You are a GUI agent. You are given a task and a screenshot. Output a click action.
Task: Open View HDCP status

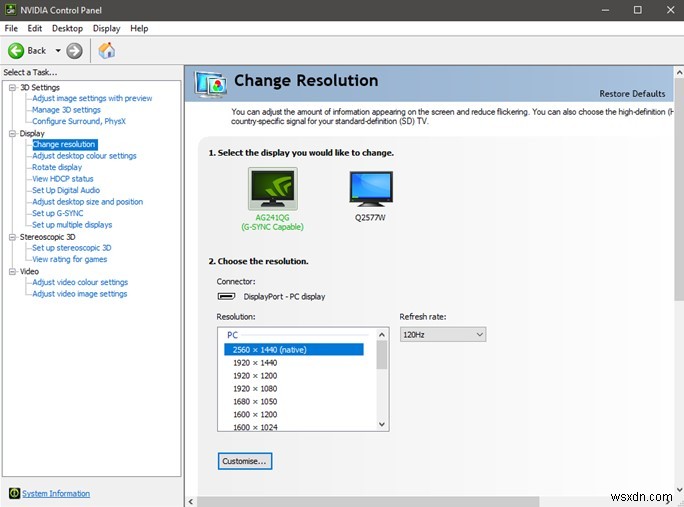[63, 179]
